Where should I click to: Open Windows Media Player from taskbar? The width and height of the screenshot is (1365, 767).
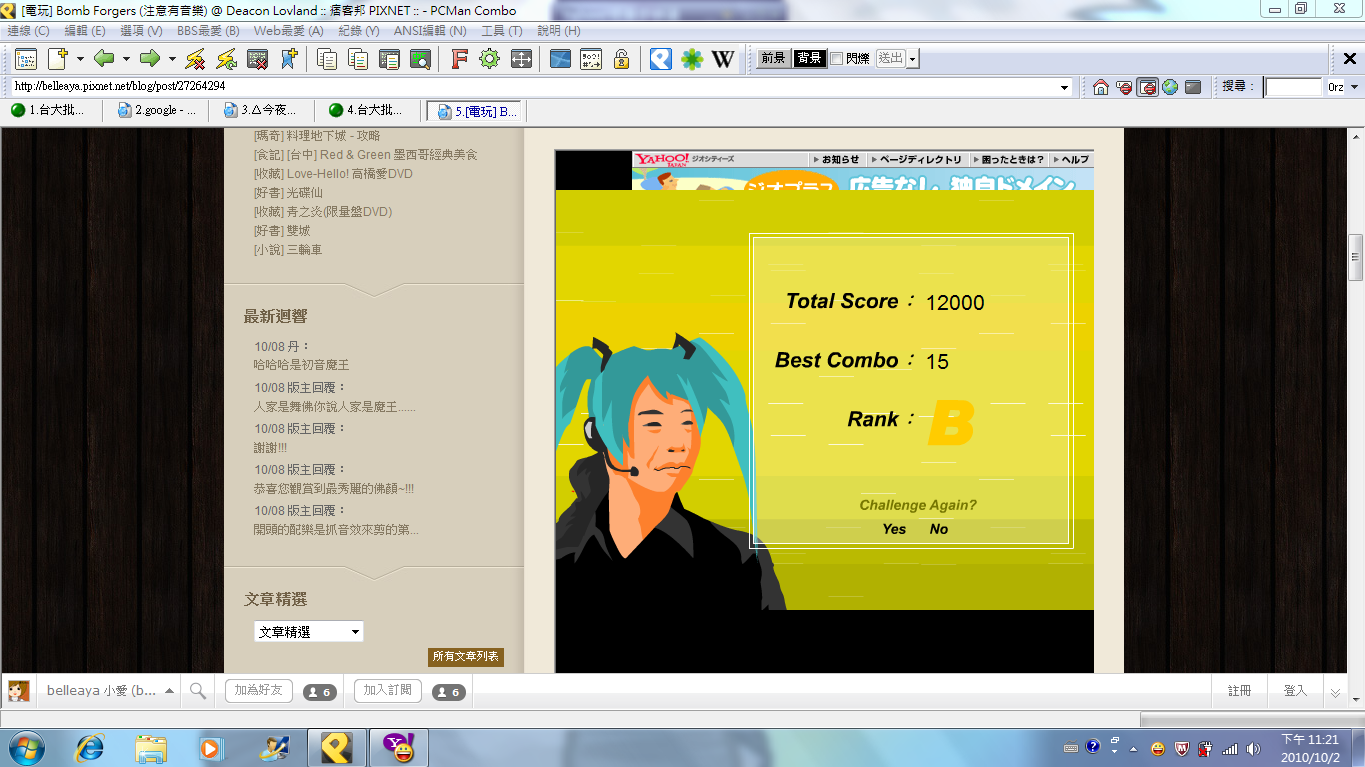(211, 747)
